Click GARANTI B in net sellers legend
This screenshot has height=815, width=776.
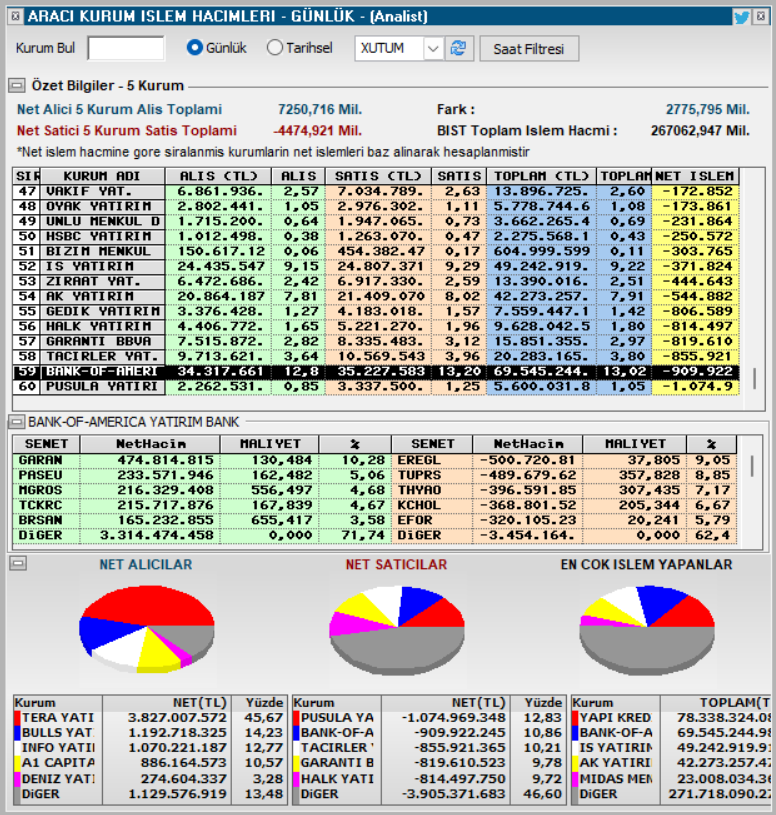(337, 763)
